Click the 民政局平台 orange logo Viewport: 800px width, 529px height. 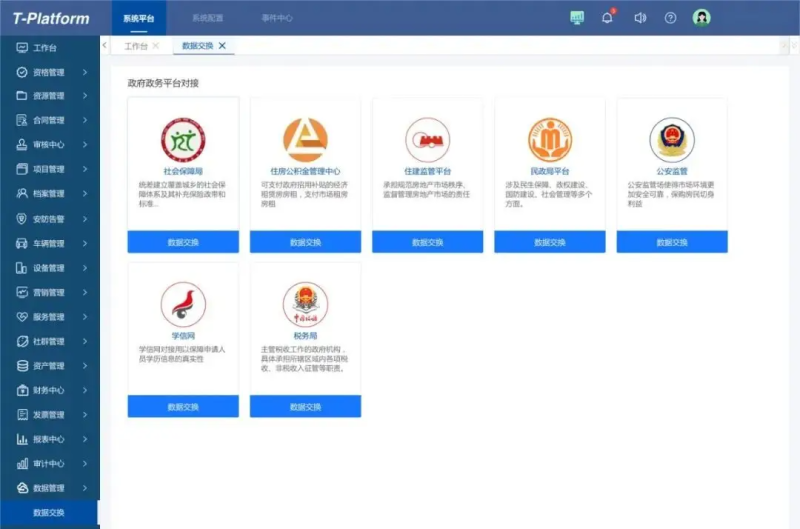coord(549,140)
